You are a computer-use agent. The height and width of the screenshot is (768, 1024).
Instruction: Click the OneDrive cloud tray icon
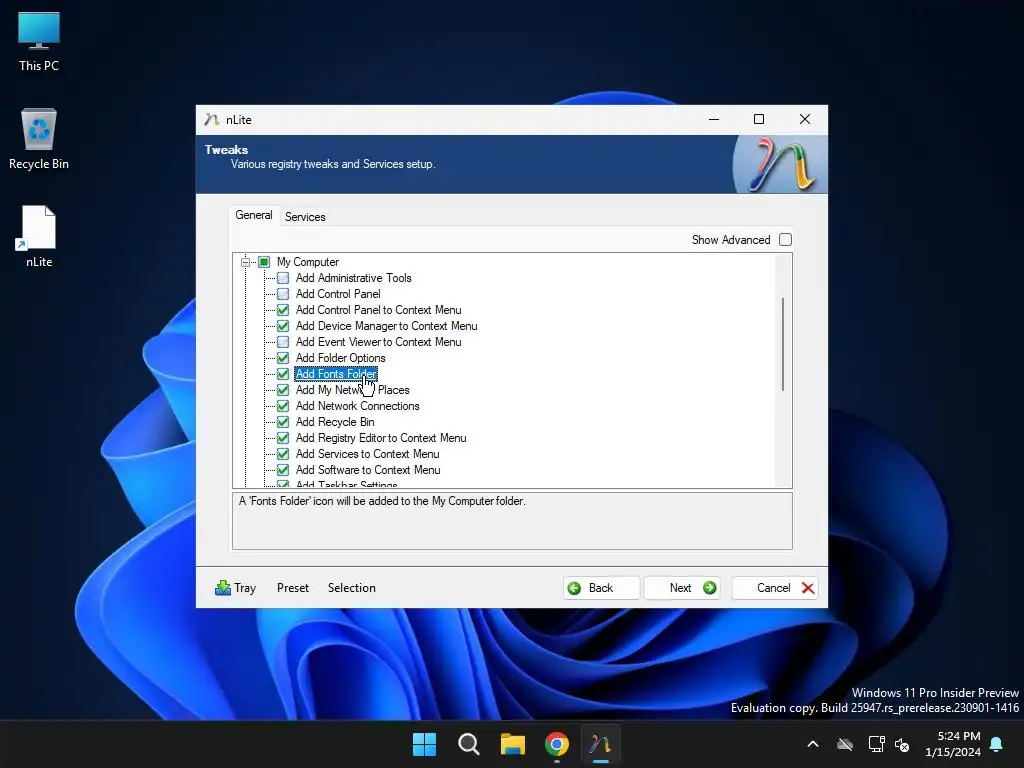[845, 744]
